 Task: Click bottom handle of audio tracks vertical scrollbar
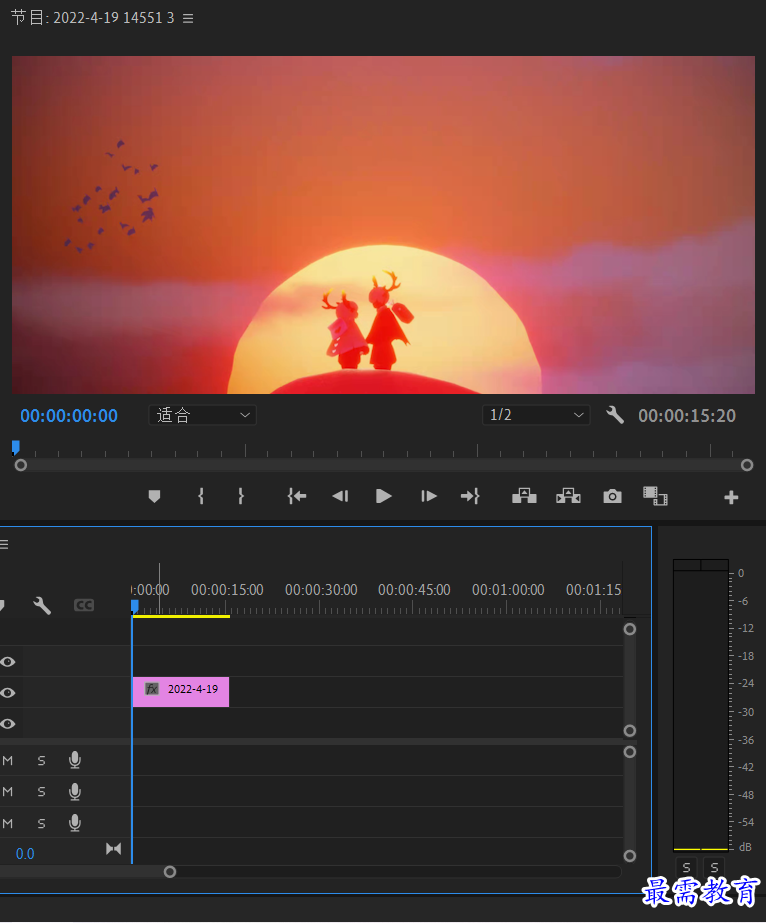[630, 856]
